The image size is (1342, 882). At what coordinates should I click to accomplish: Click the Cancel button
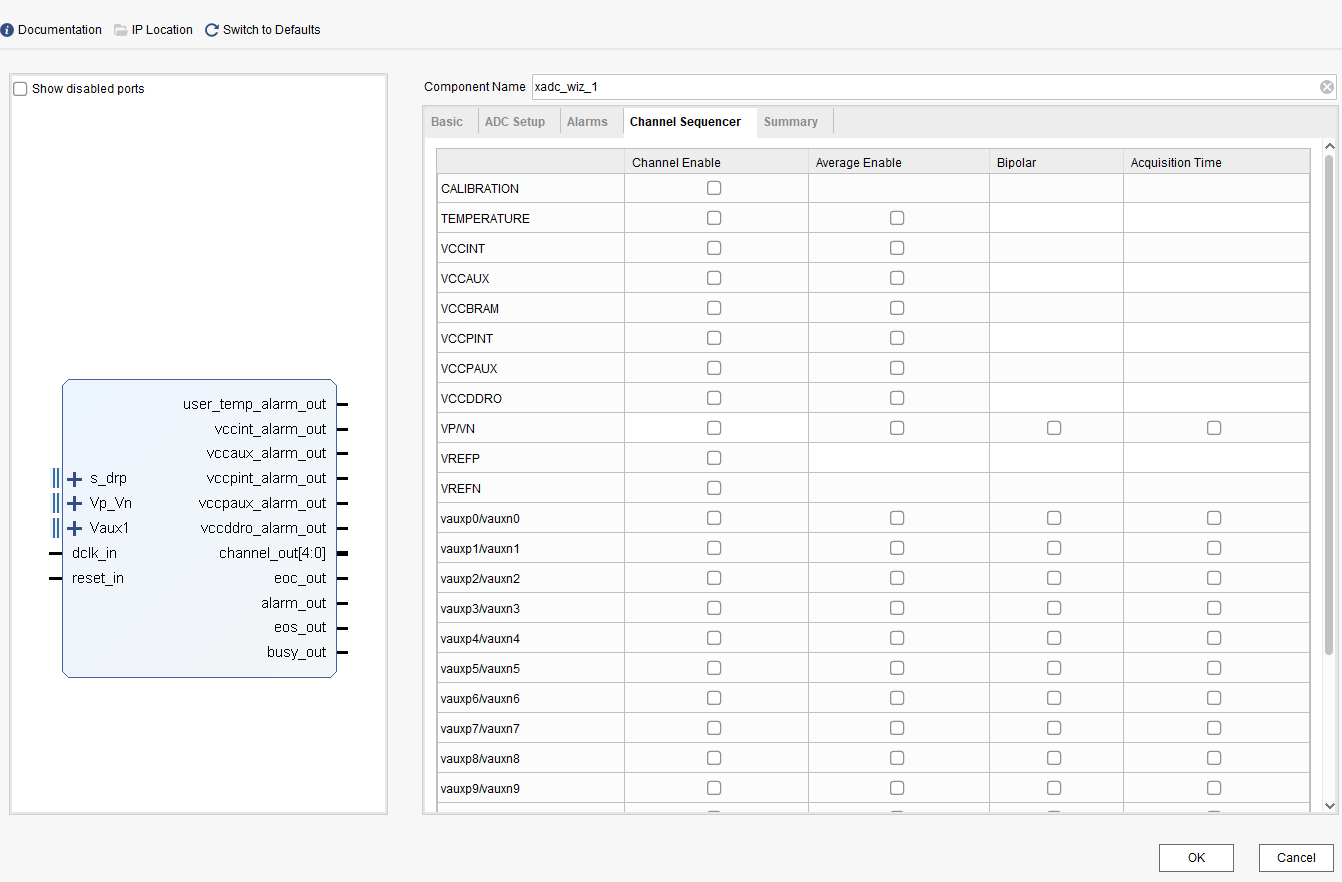point(1296,857)
